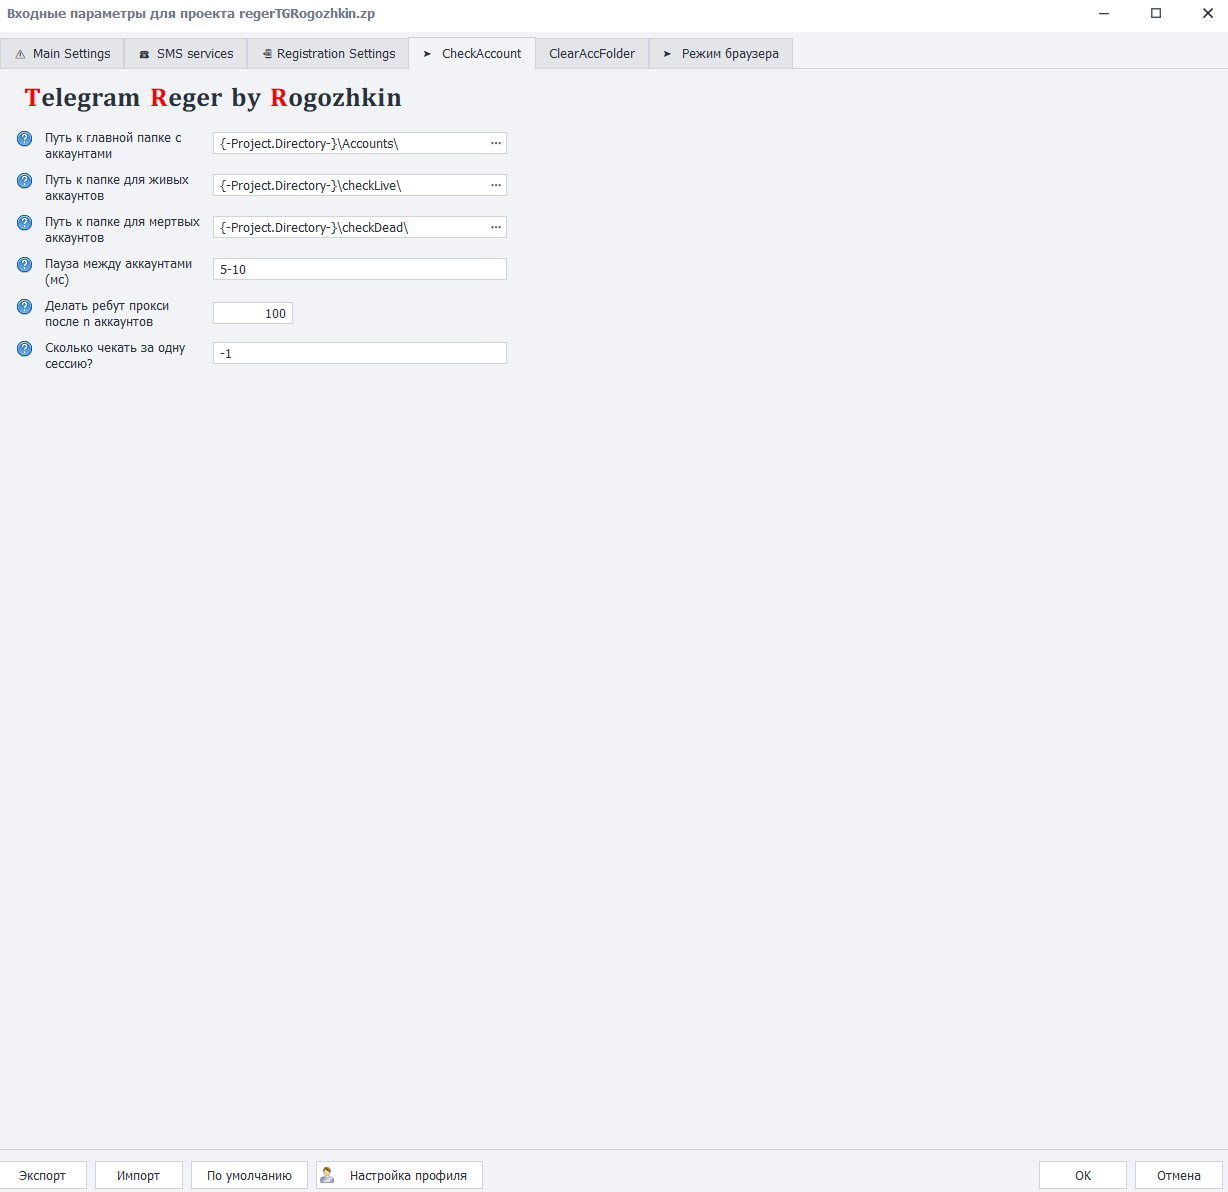Click the label 'Пауза между аккаунтами (мс)'
This screenshot has height=1192, width=1228.
(x=118, y=272)
